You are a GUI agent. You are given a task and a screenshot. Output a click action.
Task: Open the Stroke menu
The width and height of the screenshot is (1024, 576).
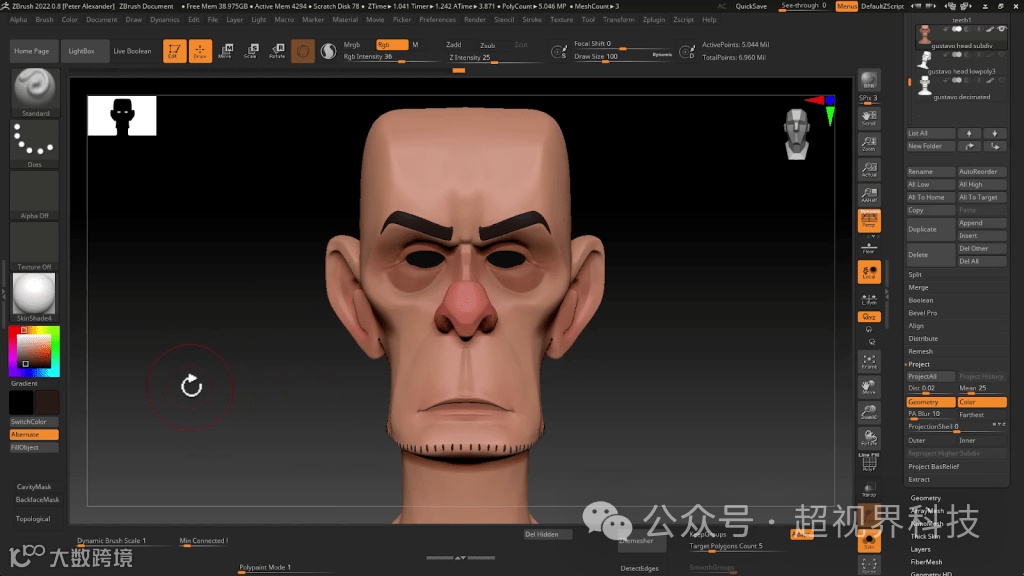(x=532, y=20)
